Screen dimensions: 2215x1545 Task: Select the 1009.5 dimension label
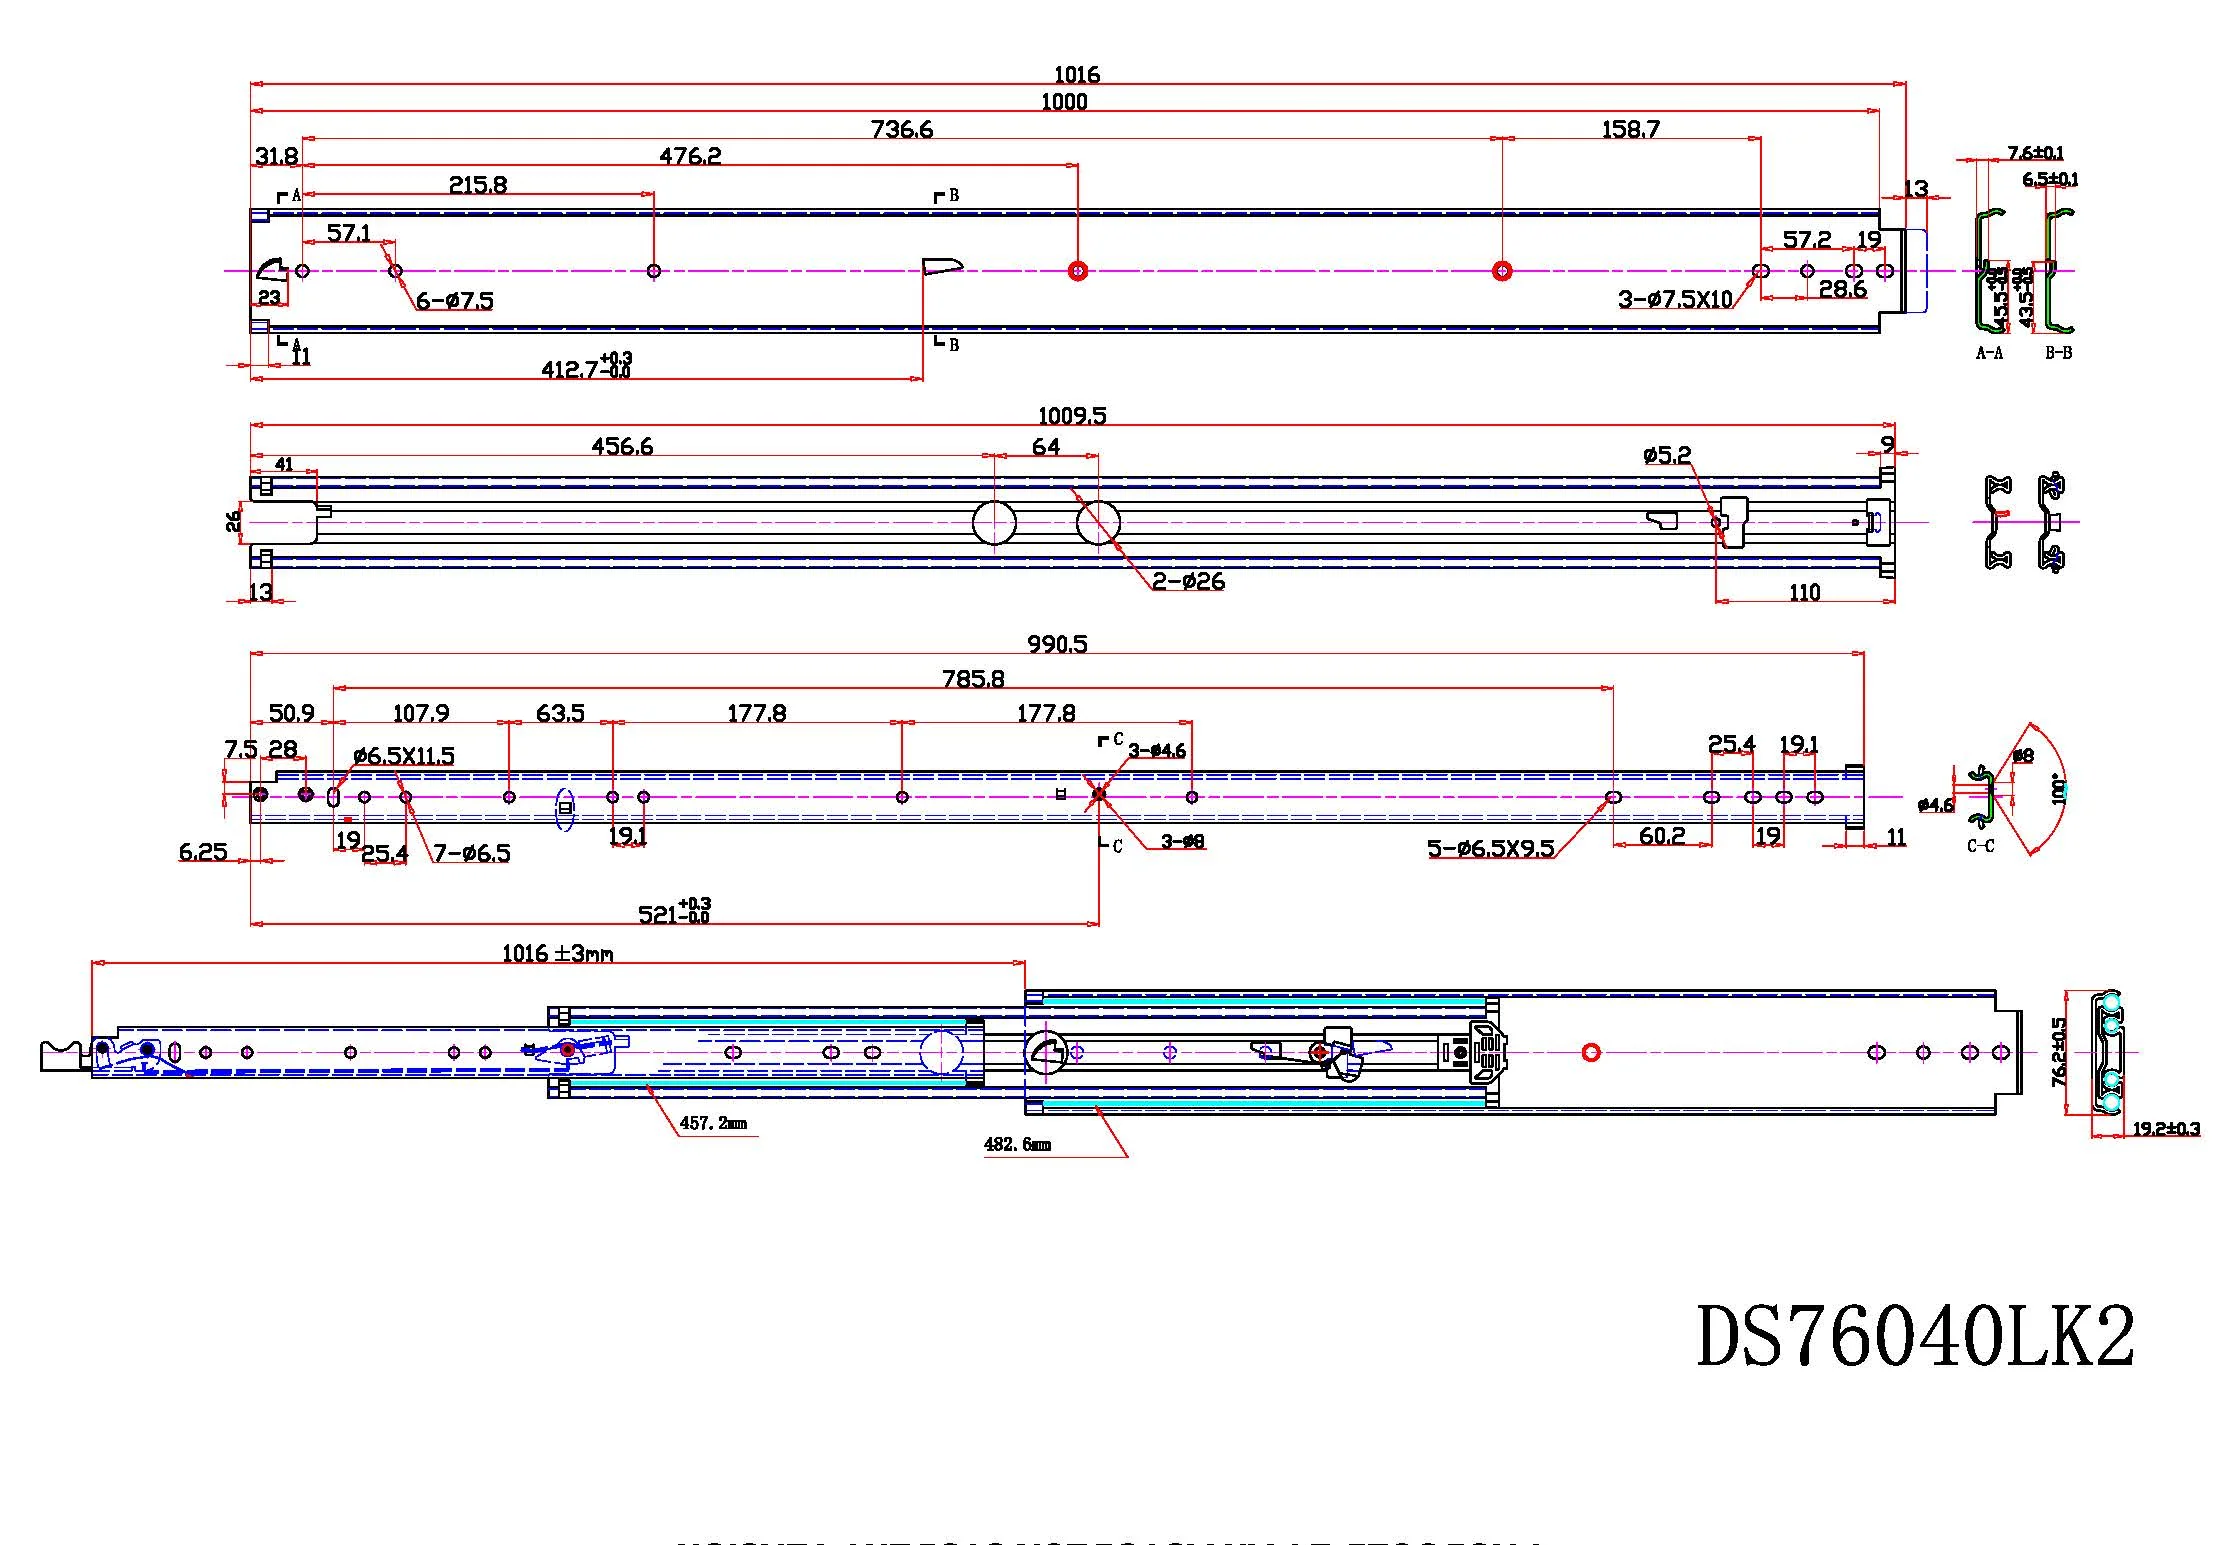(1072, 416)
